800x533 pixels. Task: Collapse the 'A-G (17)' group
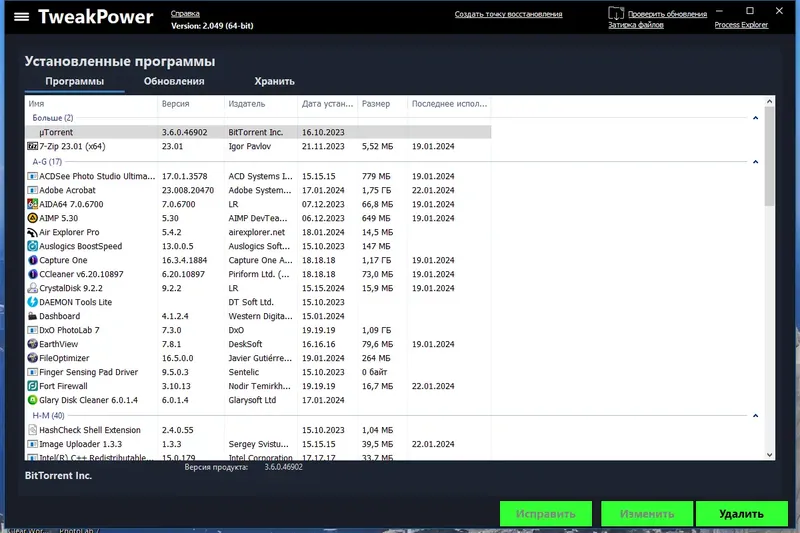(x=756, y=162)
